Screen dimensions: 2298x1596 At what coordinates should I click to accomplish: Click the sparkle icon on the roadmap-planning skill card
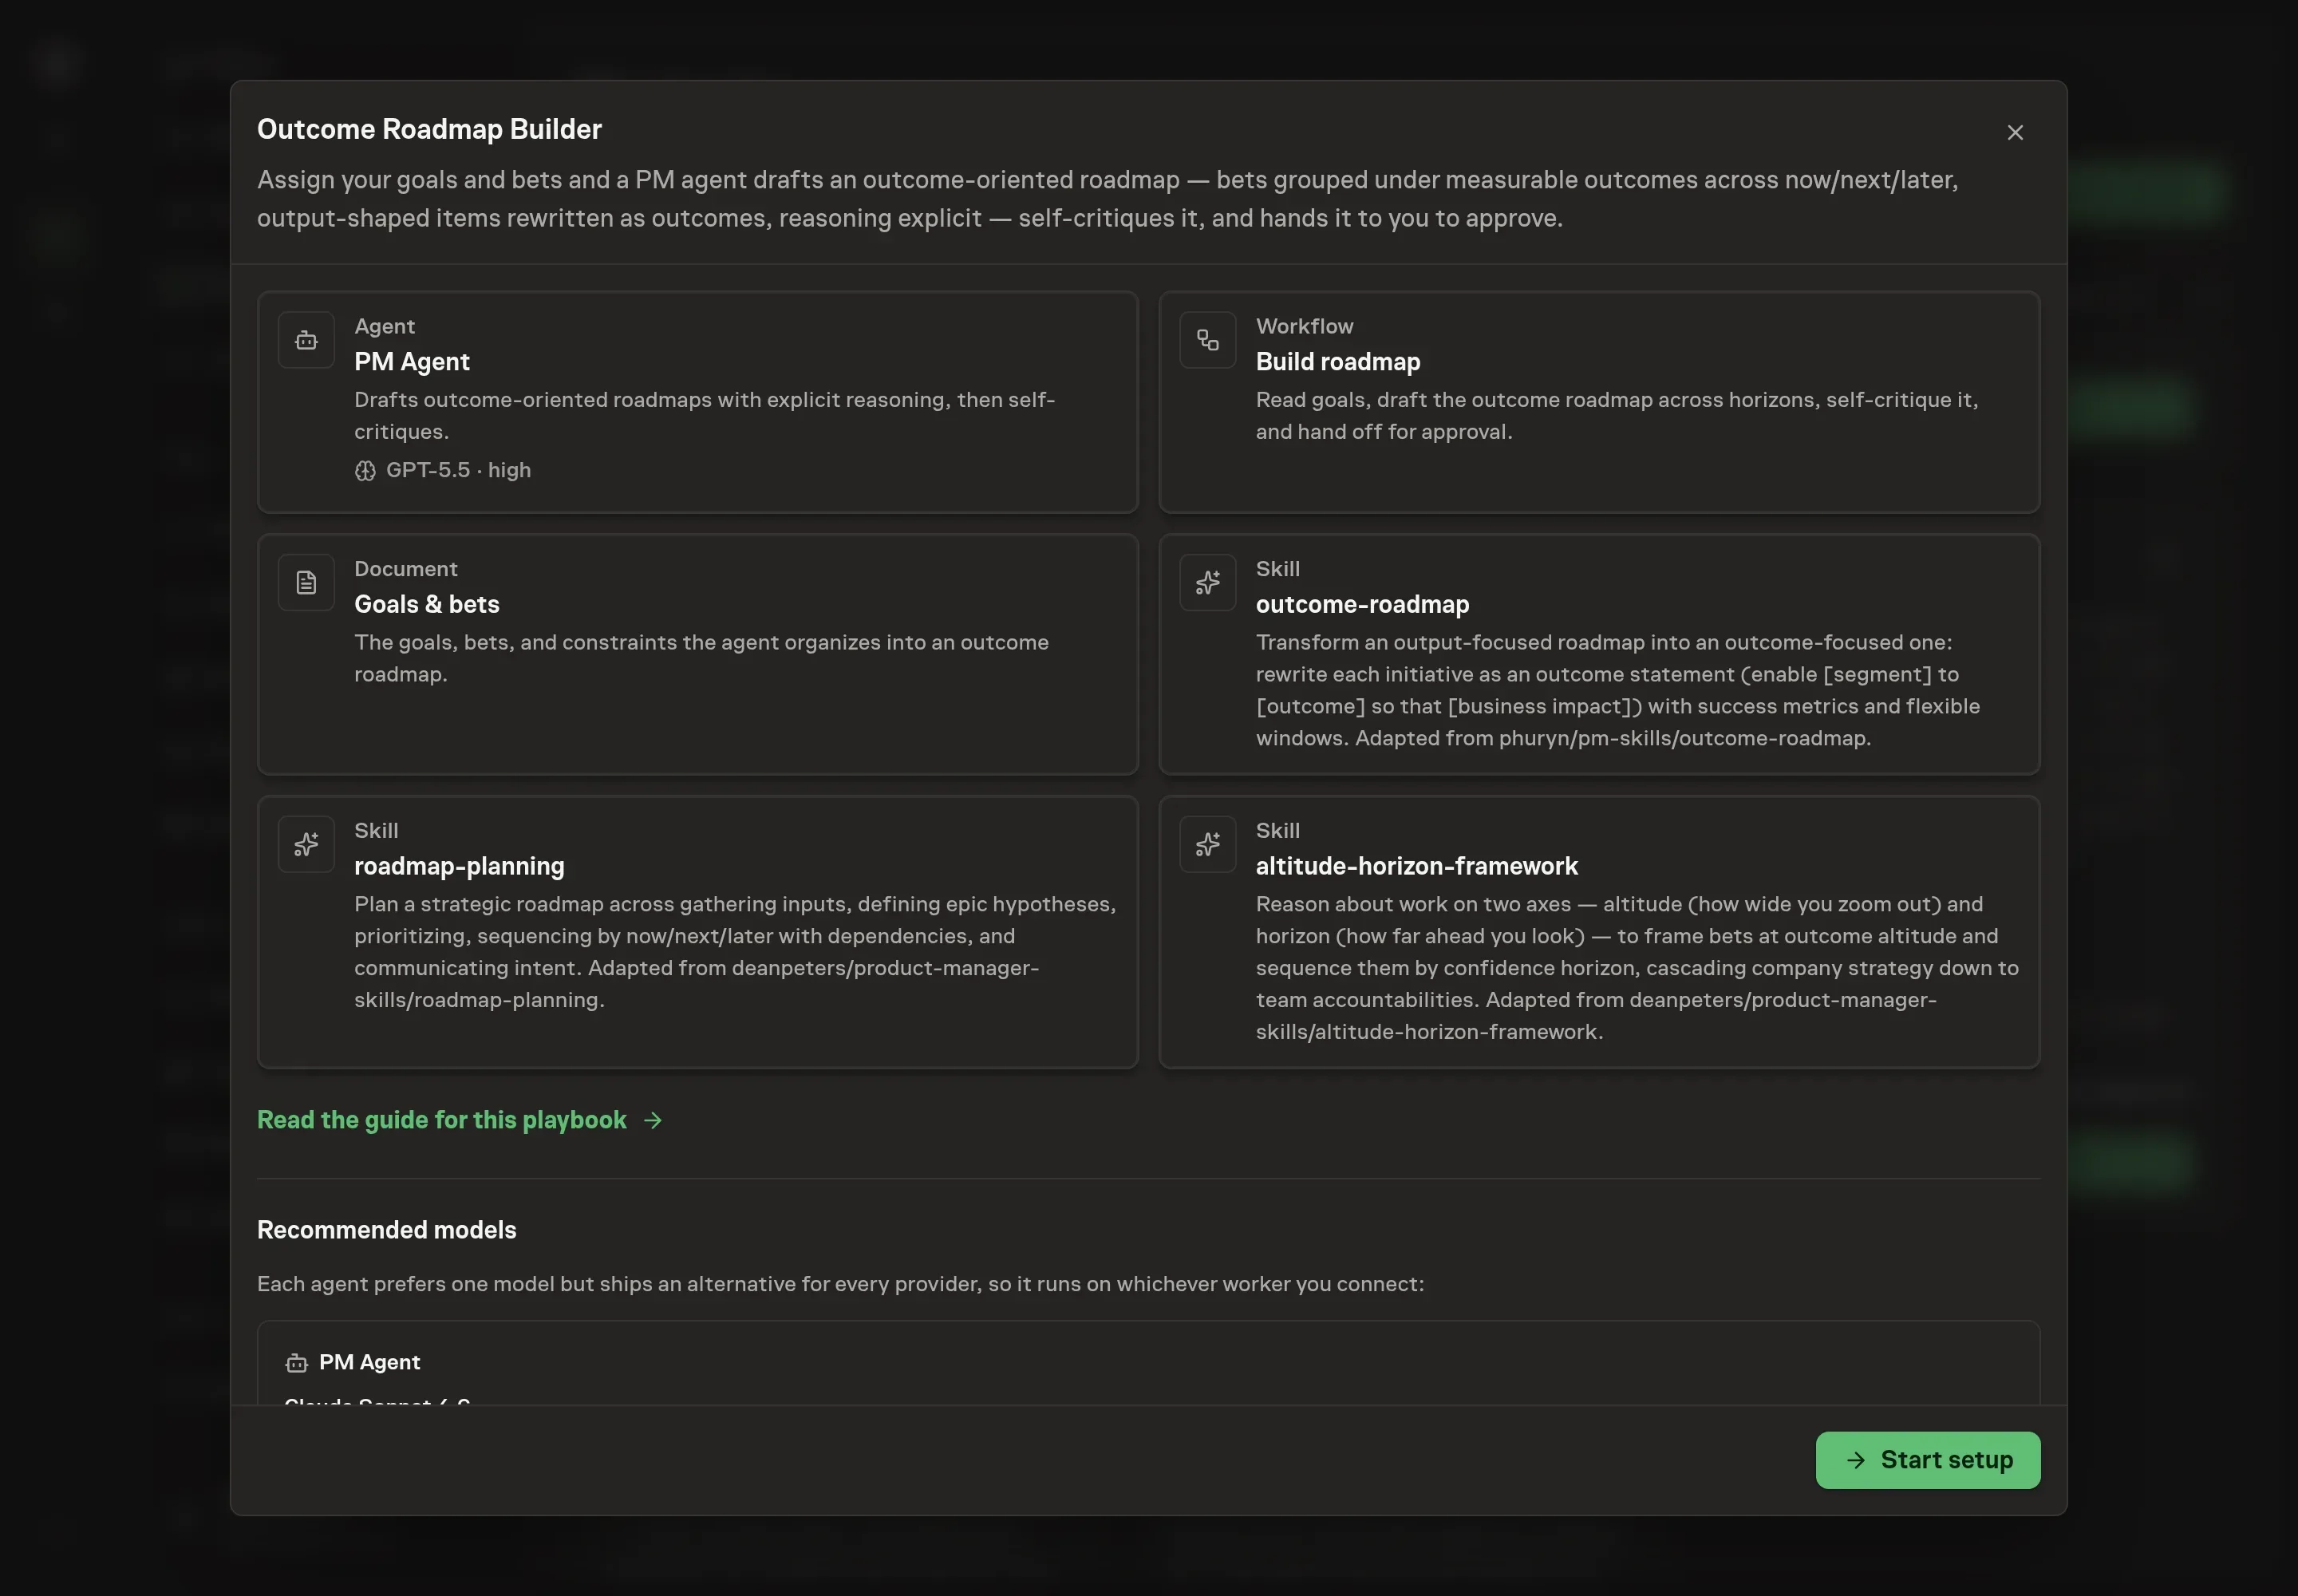click(x=306, y=845)
